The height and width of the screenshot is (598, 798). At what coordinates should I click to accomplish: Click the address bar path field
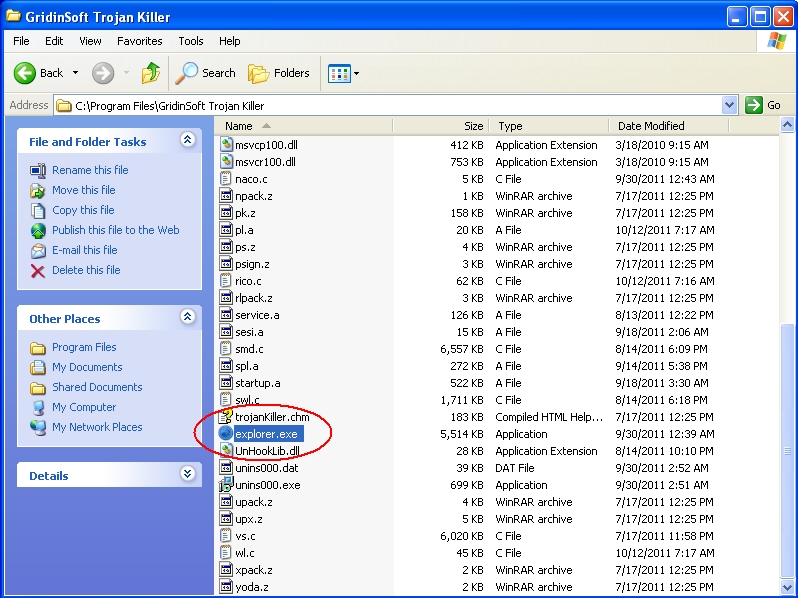[388, 105]
